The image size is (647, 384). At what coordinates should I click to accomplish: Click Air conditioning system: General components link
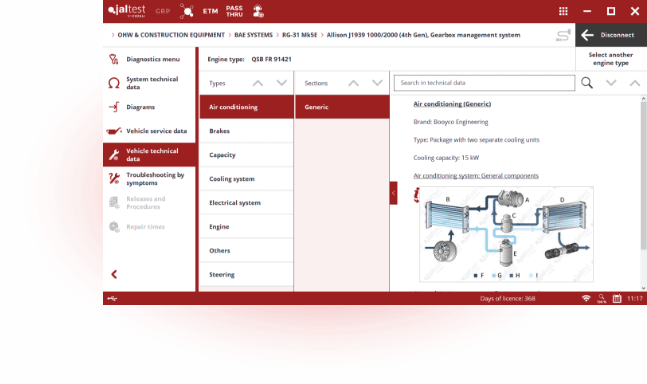pos(476,176)
